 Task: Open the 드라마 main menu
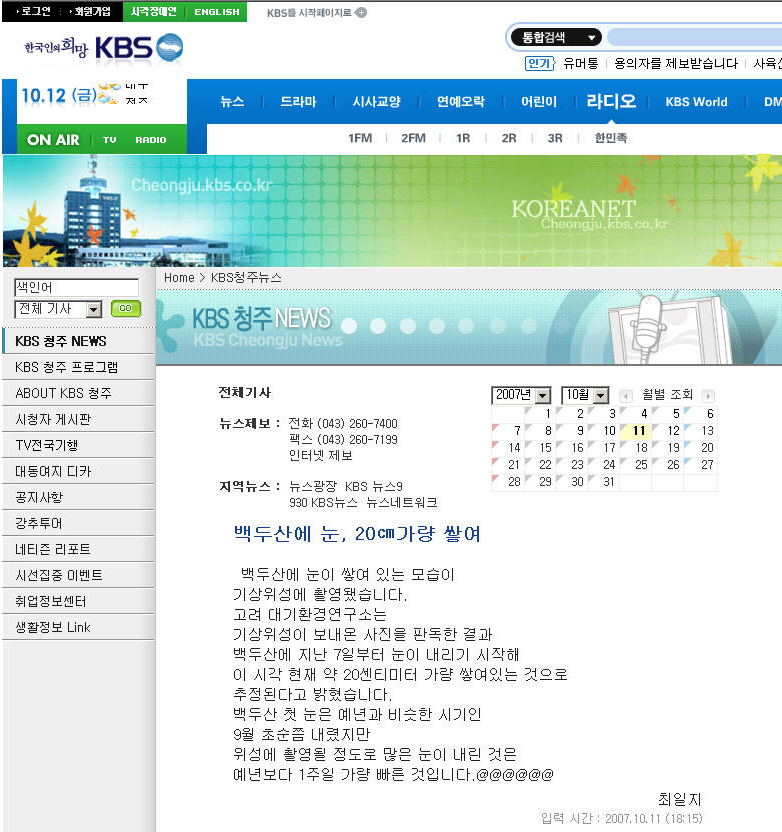298,101
